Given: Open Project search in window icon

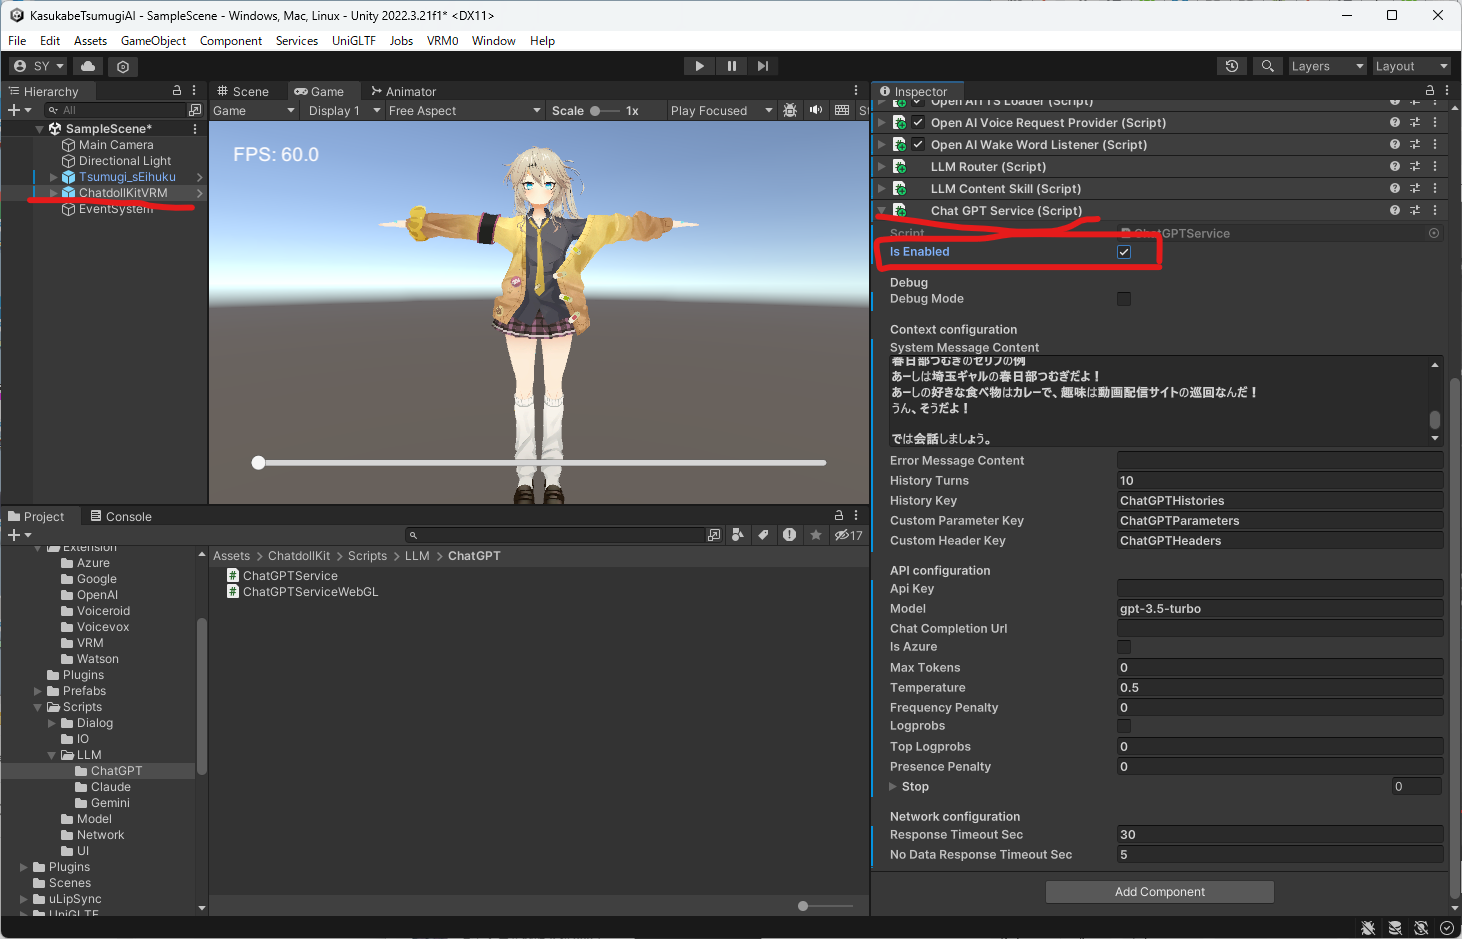Looking at the screenshot, I should [x=714, y=535].
